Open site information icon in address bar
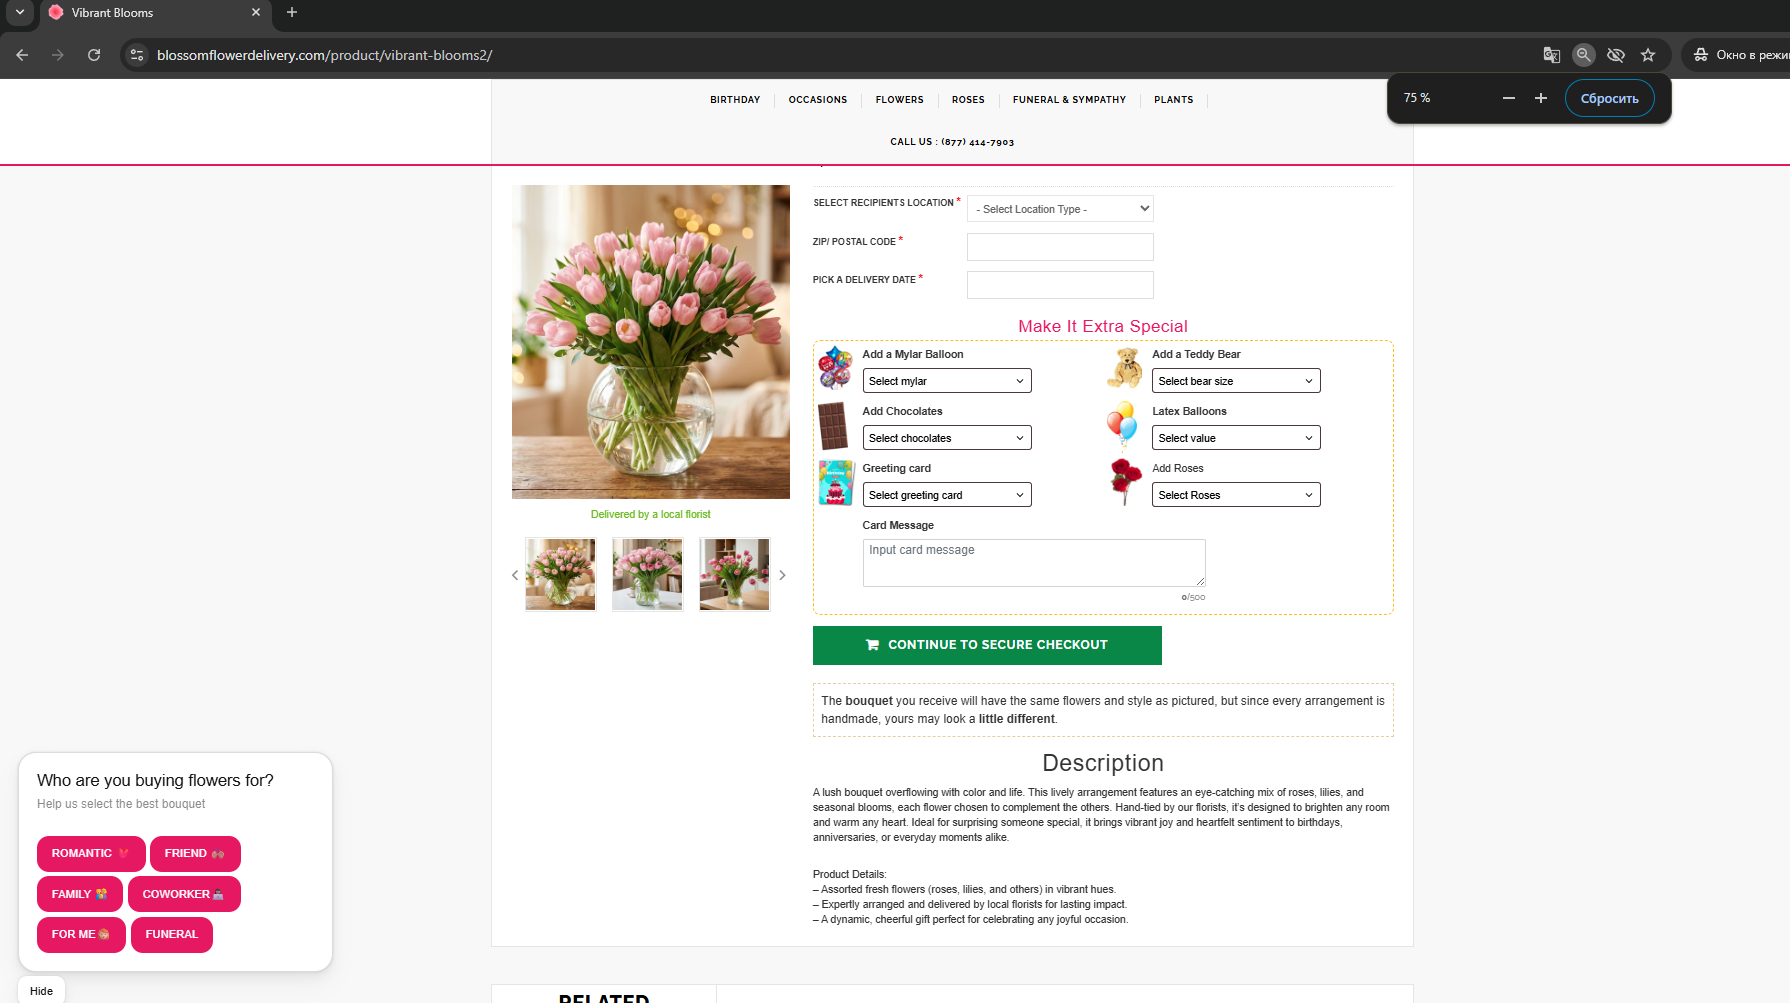This screenshot has width=1790, height=1003. click(x=137, y=55)
